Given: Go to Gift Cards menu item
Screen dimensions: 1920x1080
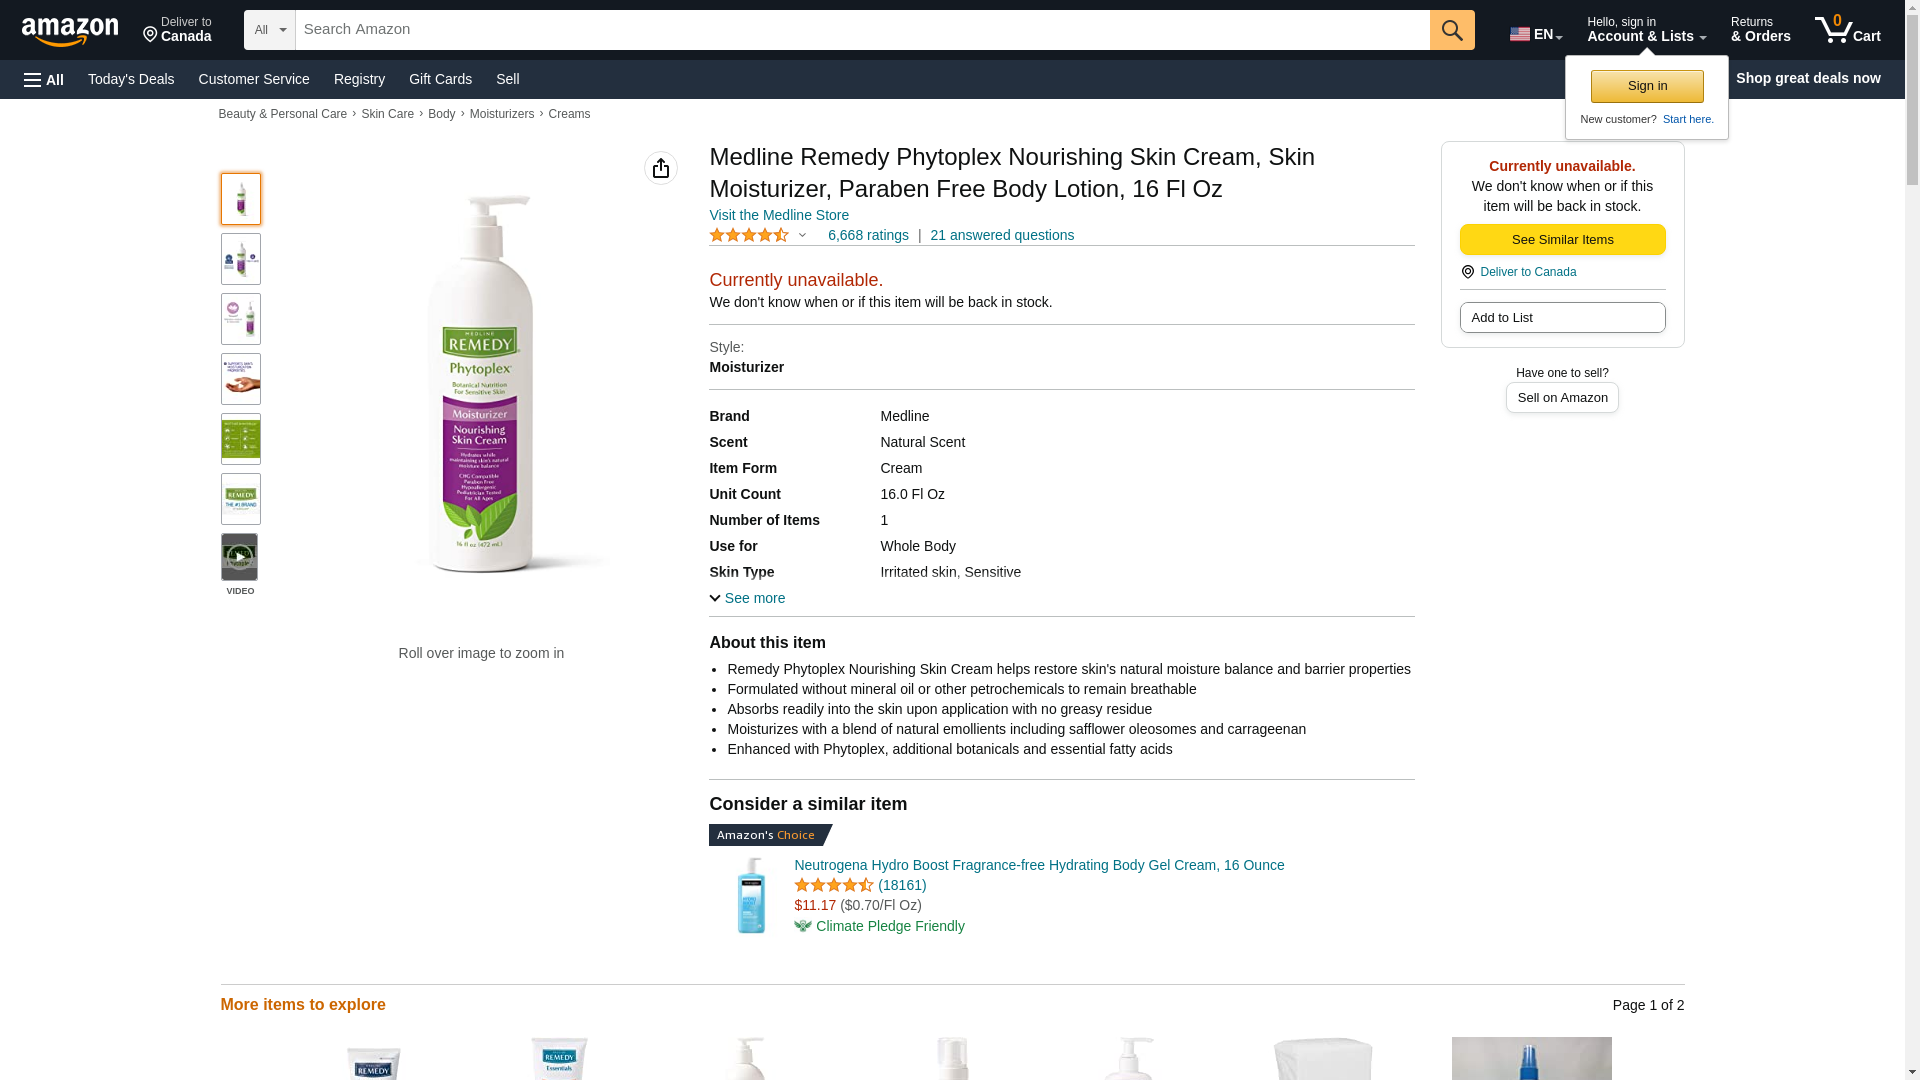Looking at the screenshot, I should click(x=440, y=79).
